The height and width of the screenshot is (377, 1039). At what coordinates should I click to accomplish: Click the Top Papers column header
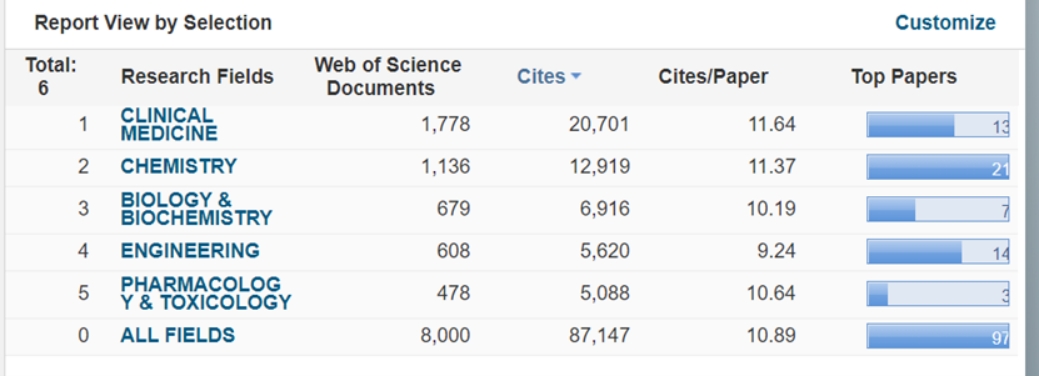(904, 77)
